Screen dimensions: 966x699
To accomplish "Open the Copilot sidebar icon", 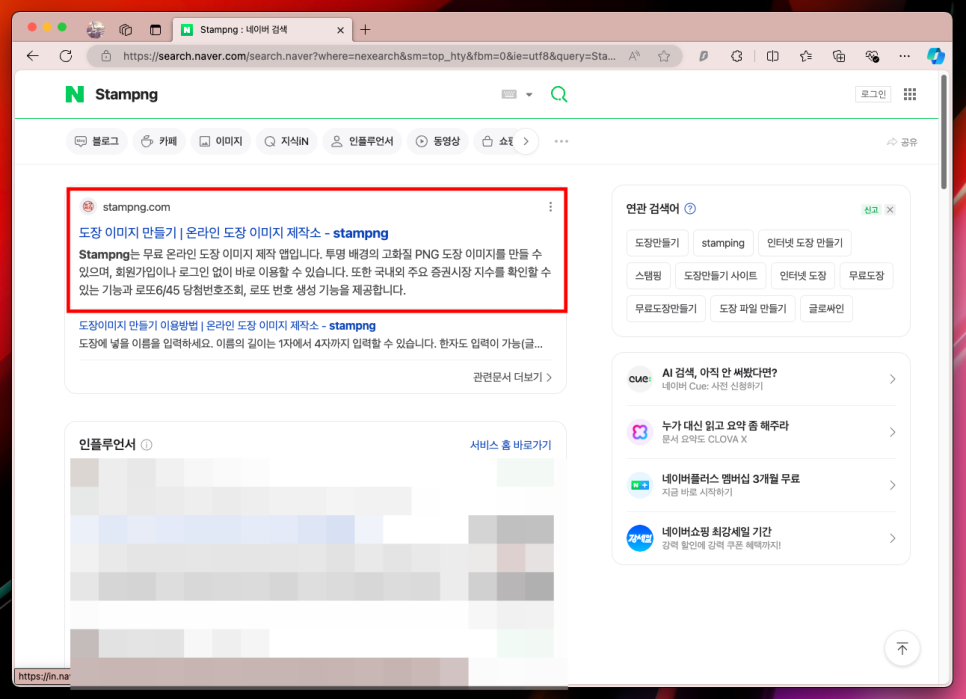I will [x=936, y=56].
